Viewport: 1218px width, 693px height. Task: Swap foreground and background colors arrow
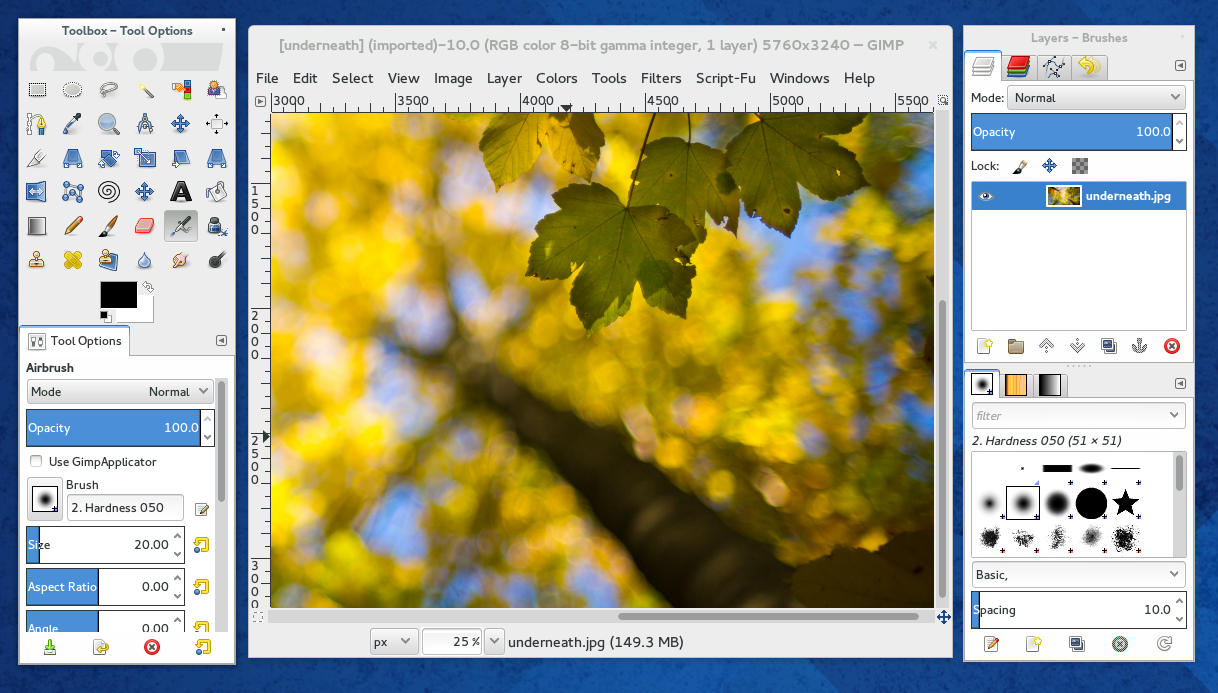[148, 288]
